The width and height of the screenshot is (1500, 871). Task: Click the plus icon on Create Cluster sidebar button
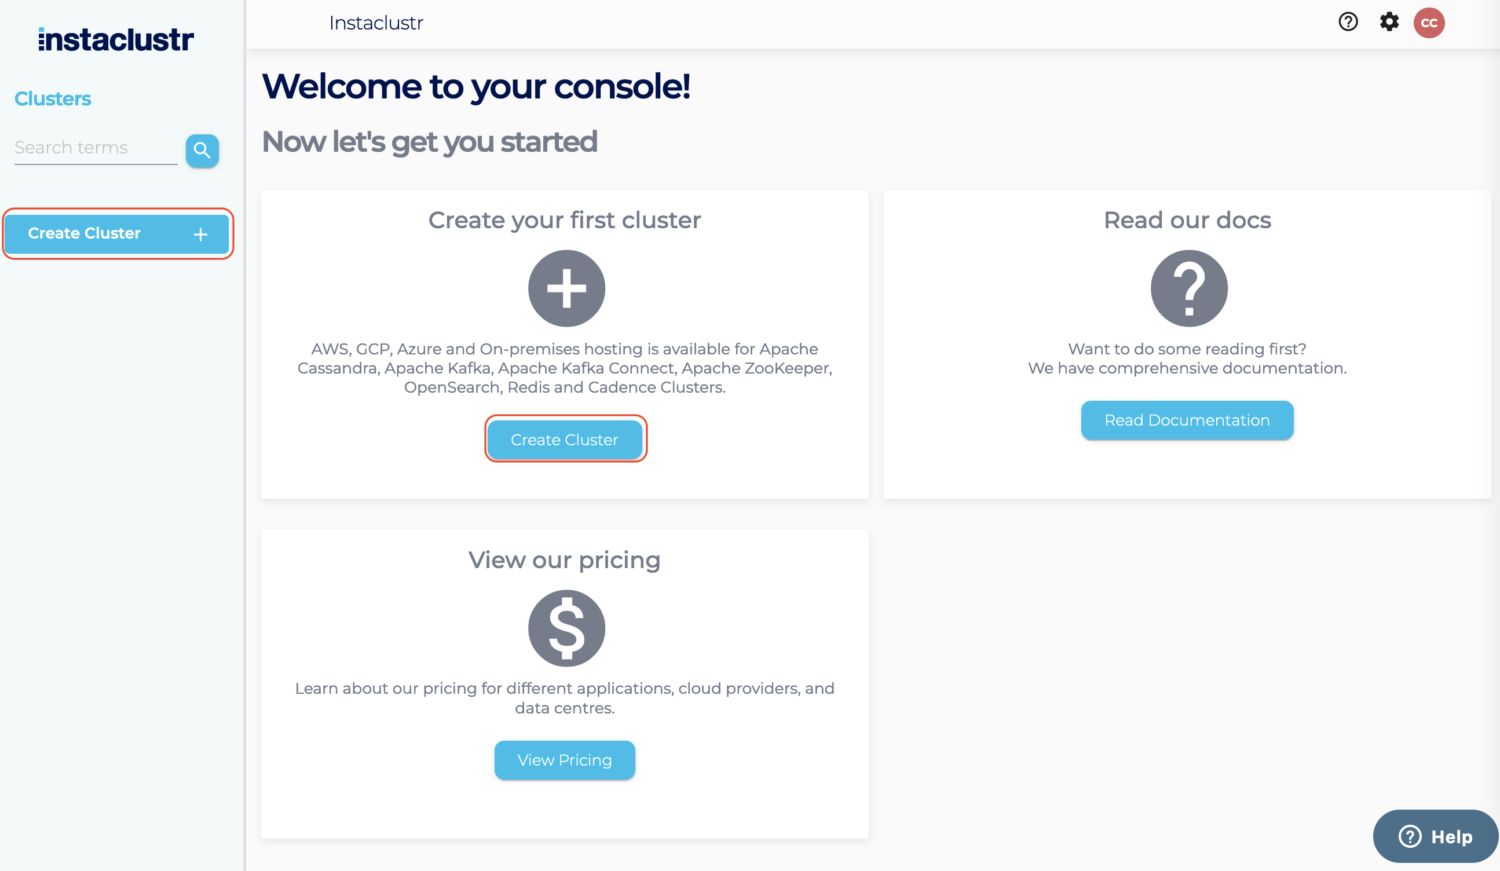point(200,233)
